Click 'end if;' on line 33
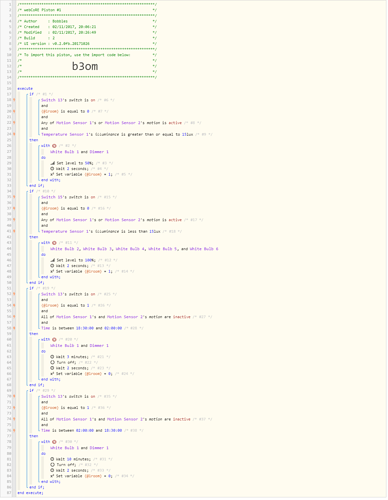The image size is (388, 500). [37, 186]
